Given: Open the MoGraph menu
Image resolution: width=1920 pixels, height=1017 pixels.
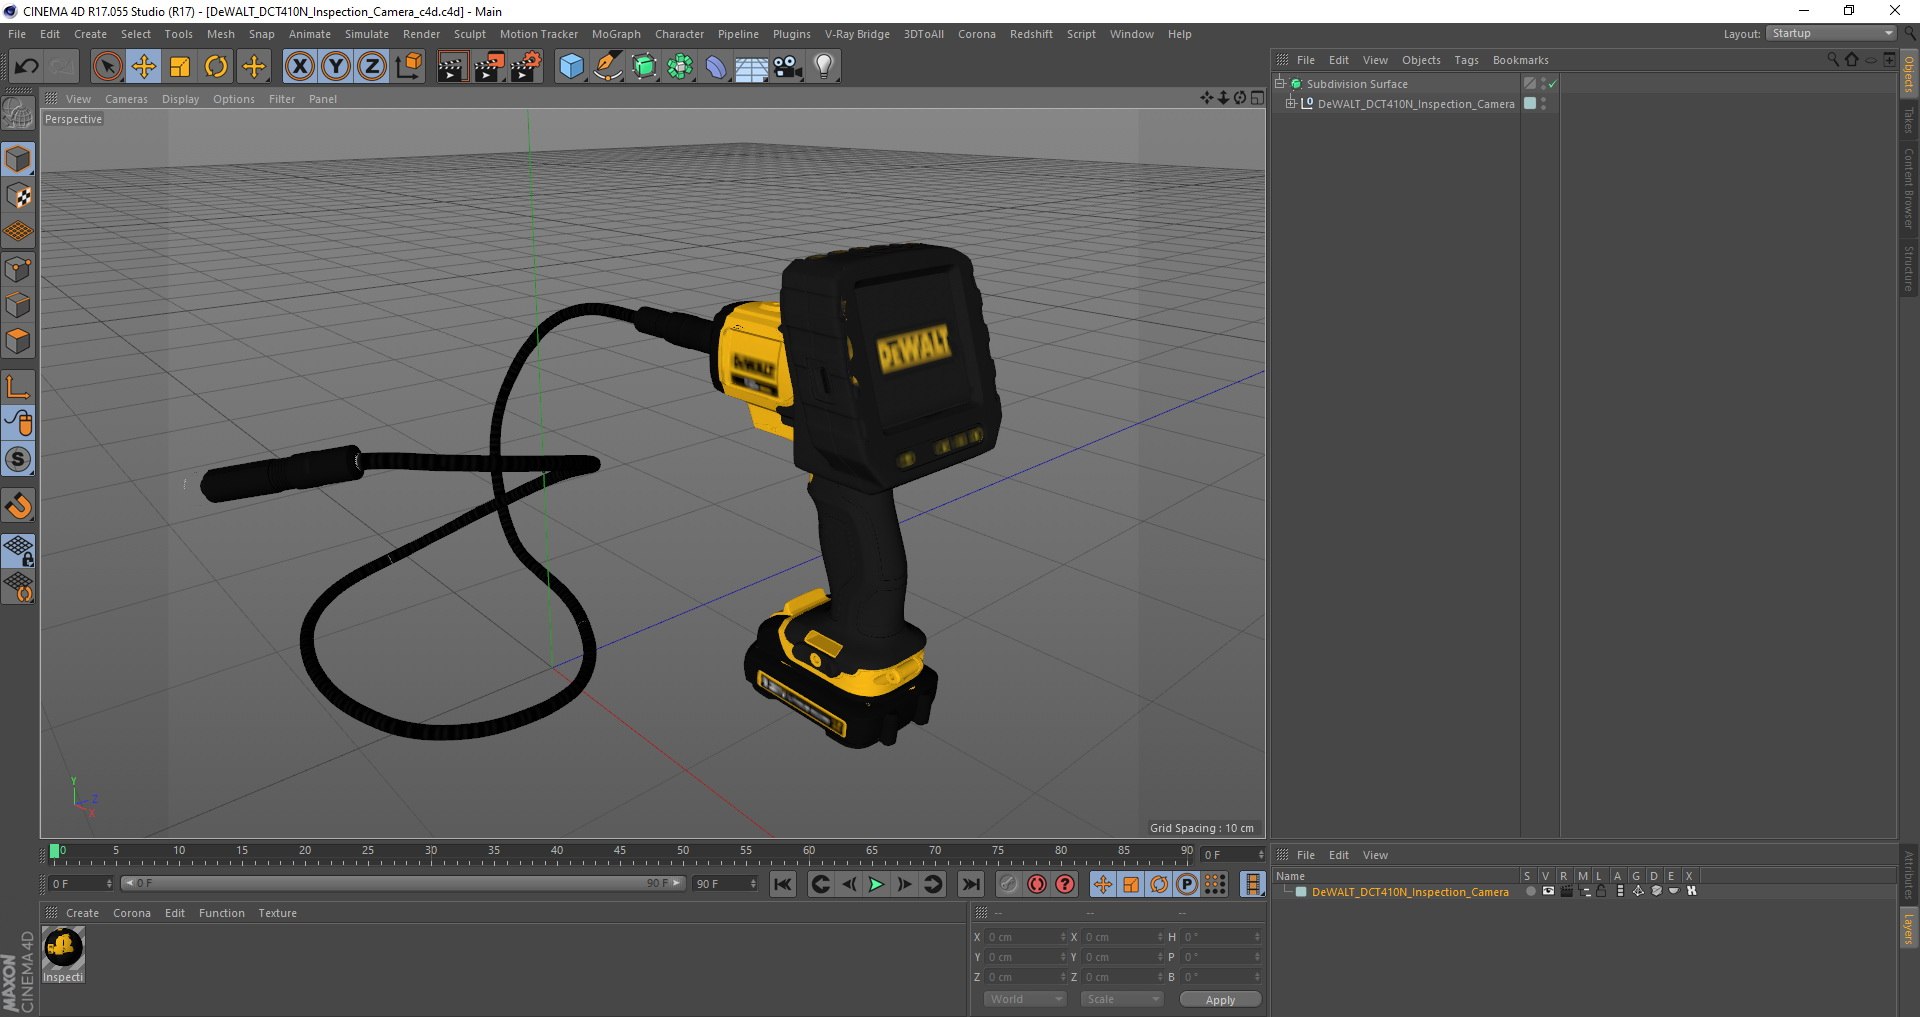Looking at the screenshot, I should coord(616,34).
